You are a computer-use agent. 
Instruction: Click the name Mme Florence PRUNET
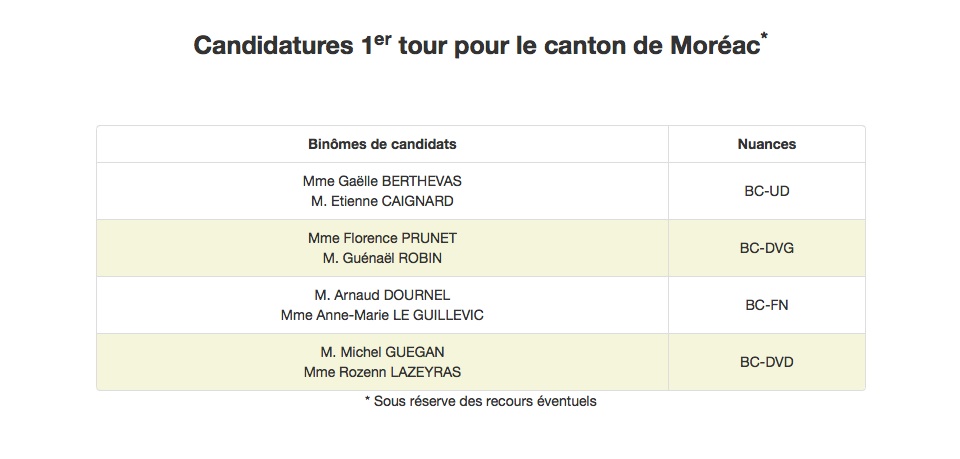382,238
